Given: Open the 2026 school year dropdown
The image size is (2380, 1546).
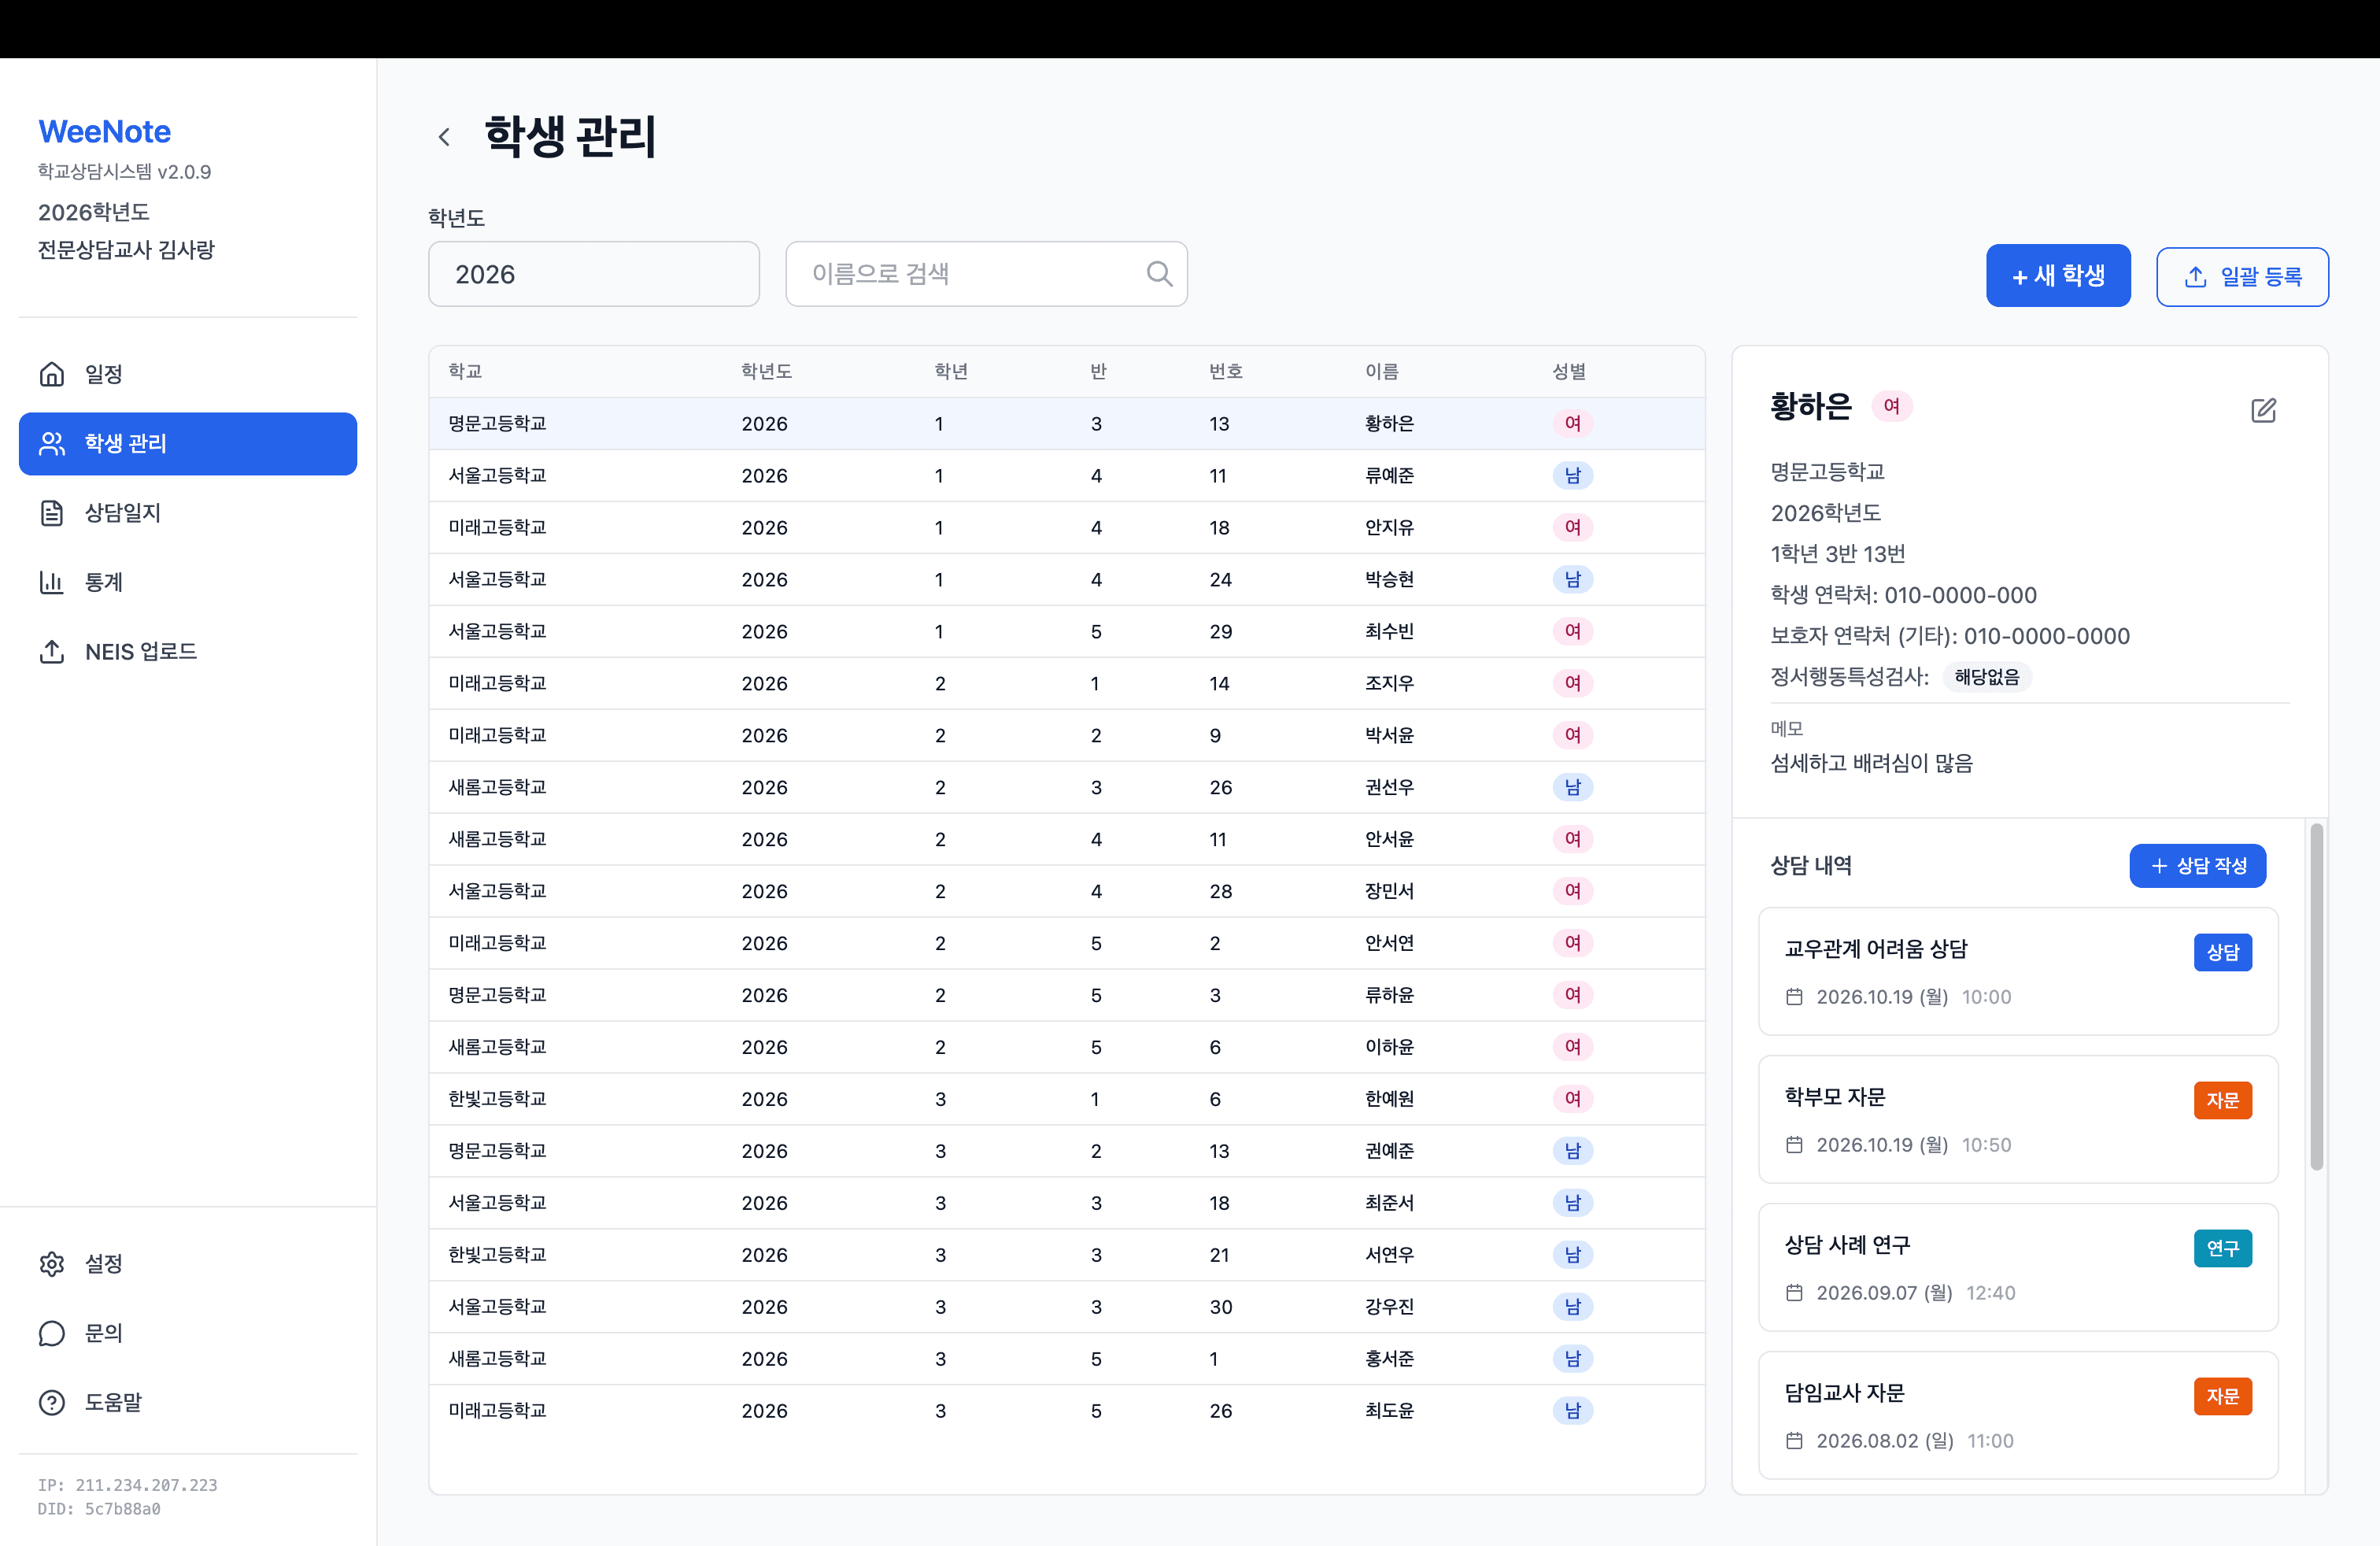Looking at the screenshot, I should pos(593,273).
